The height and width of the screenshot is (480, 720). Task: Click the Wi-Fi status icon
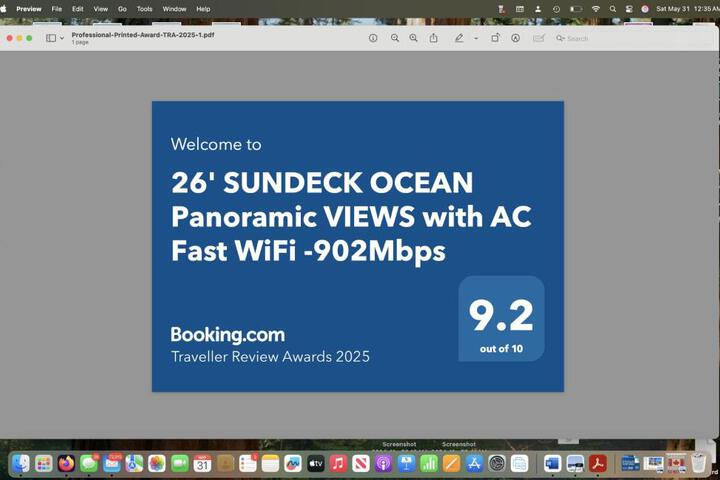(596, 9)
